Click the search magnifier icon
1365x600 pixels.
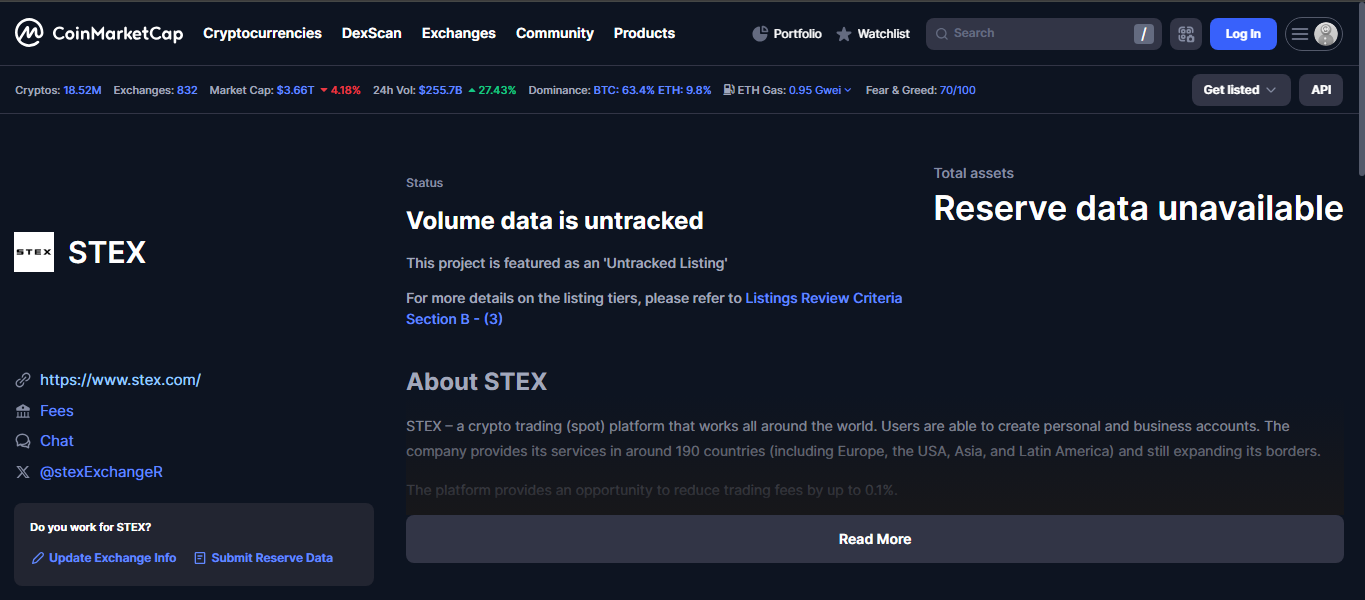941,34
